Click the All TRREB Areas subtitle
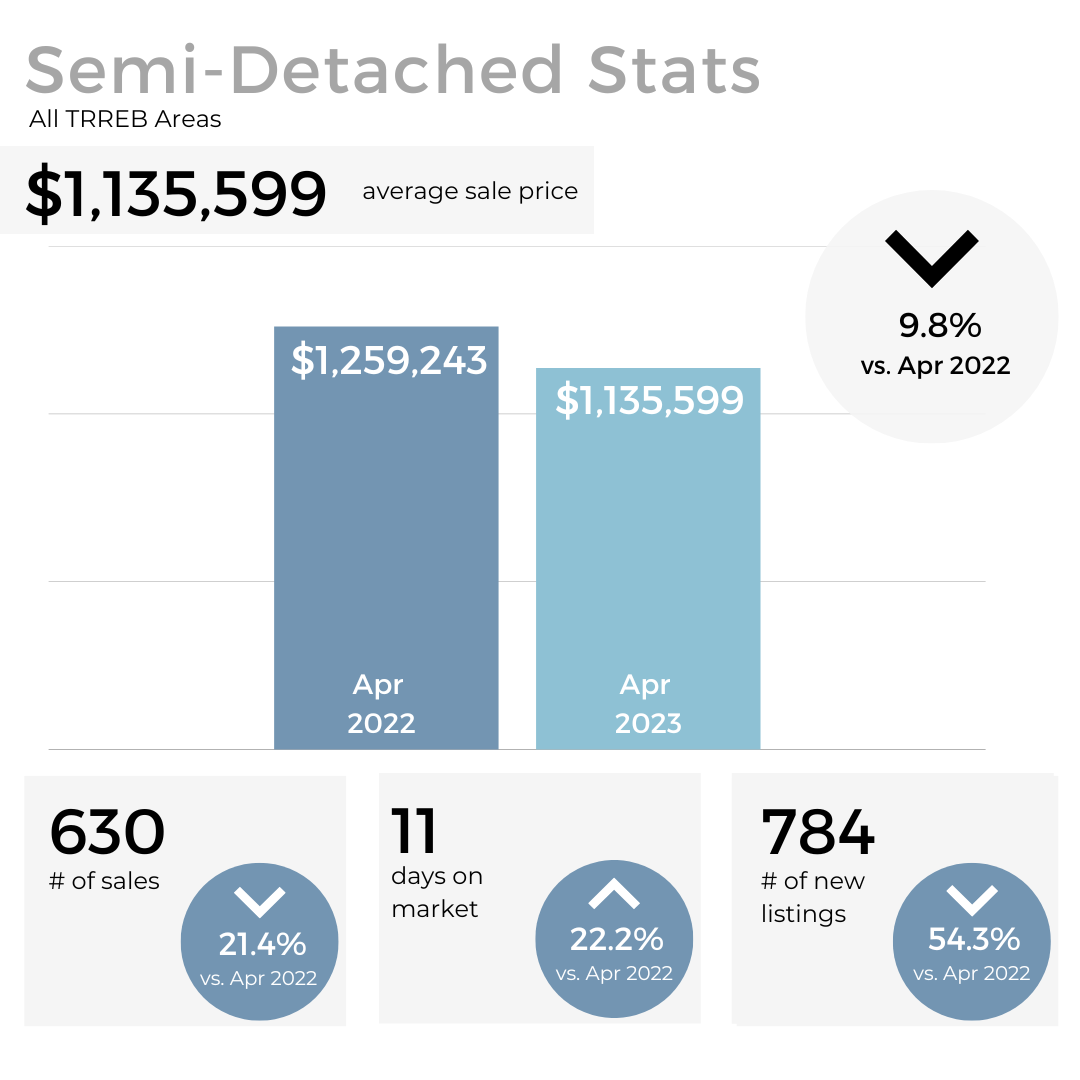 [125, 120]
